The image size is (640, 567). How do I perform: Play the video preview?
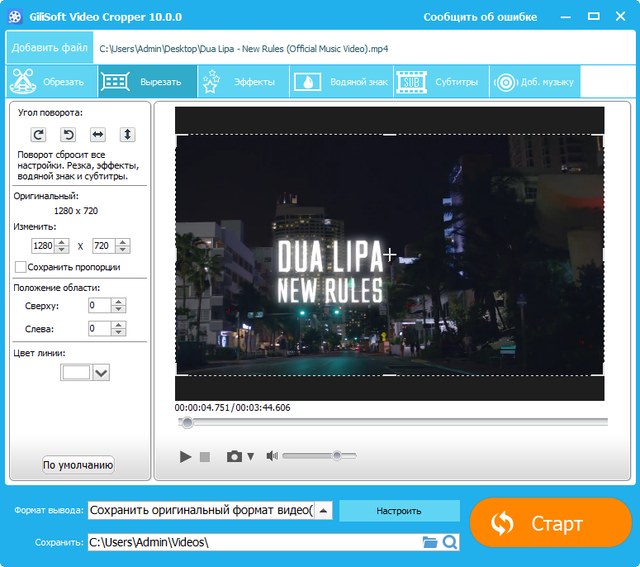coord(185,456)
